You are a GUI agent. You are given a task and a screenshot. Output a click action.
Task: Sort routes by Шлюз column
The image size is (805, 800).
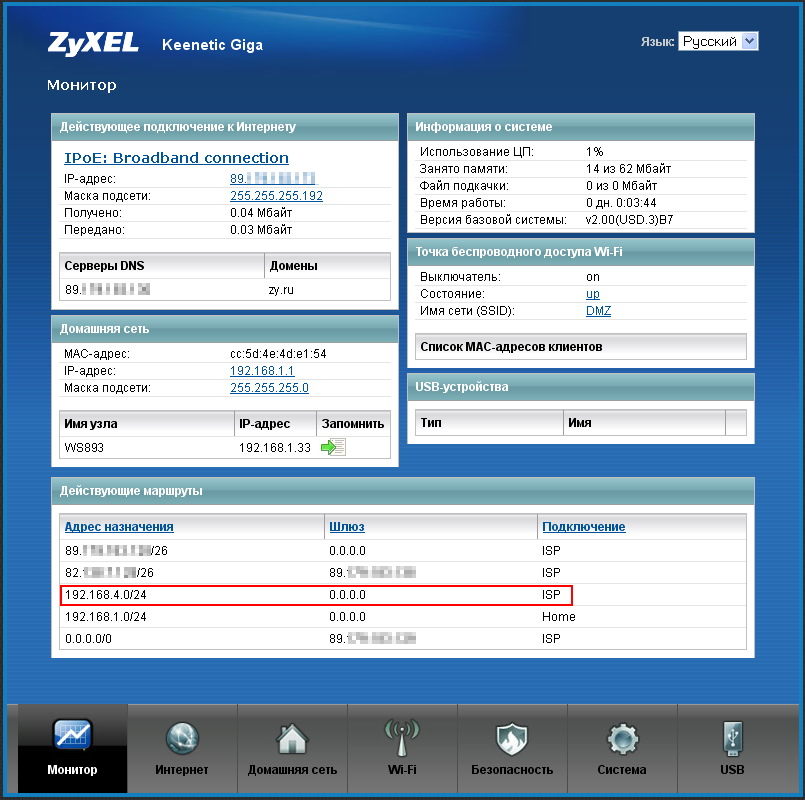click(x=346, y=527)
